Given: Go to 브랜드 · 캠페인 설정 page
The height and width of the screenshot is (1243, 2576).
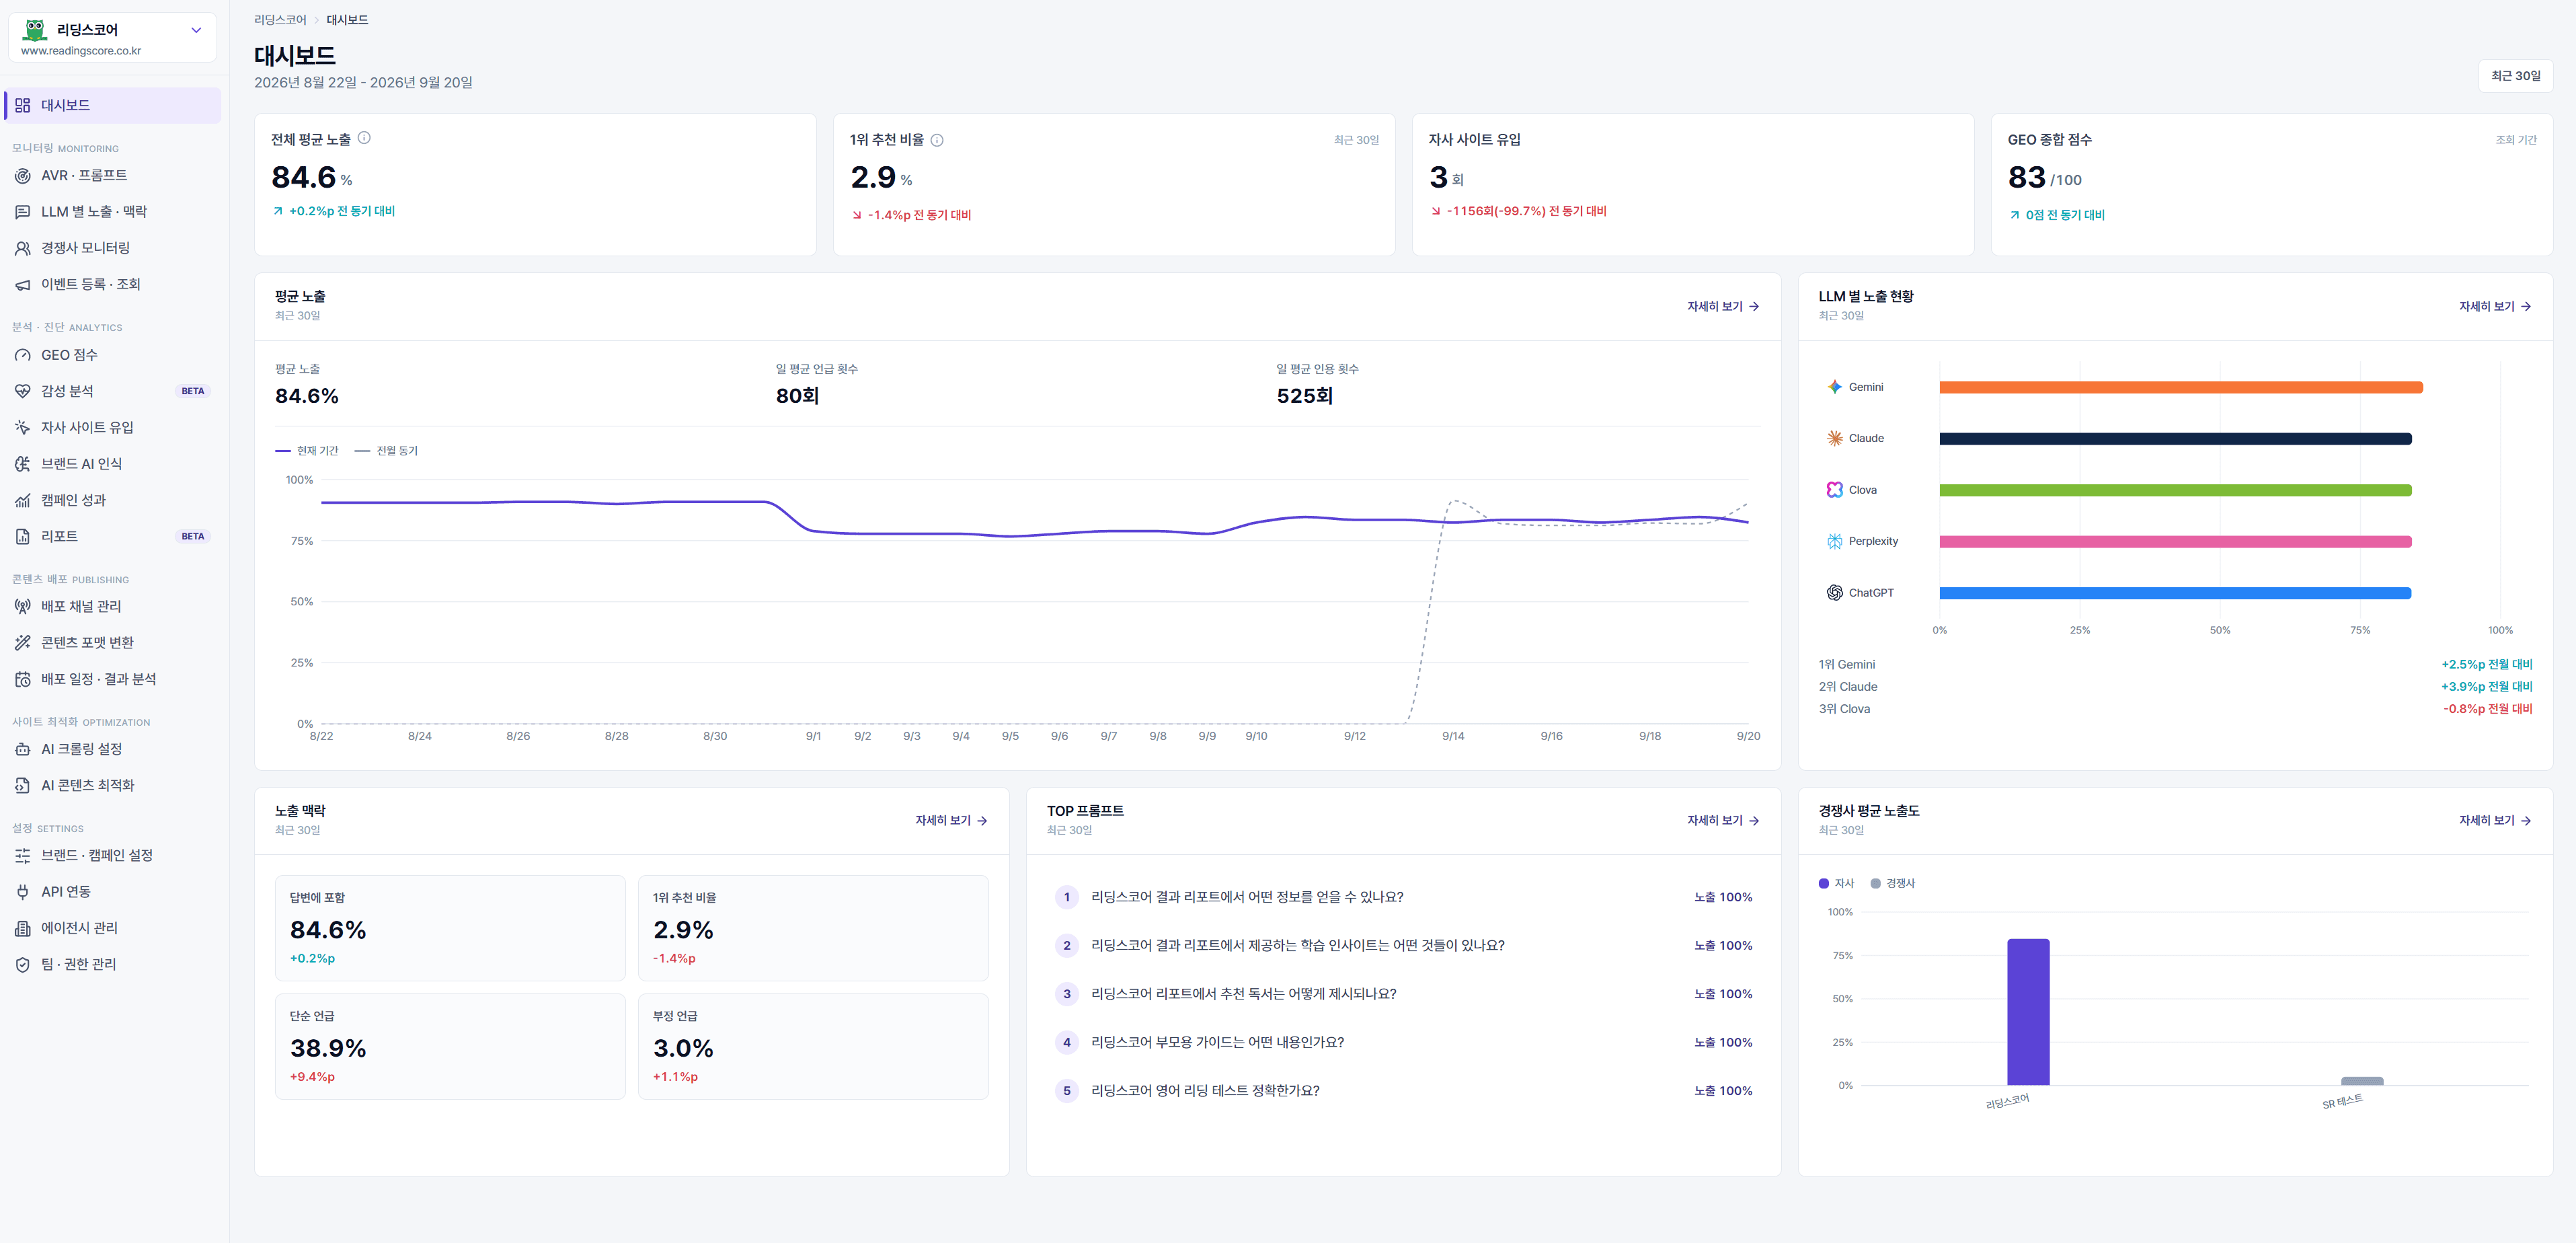Looking at the screenshot, I should [x=112, y=855].
